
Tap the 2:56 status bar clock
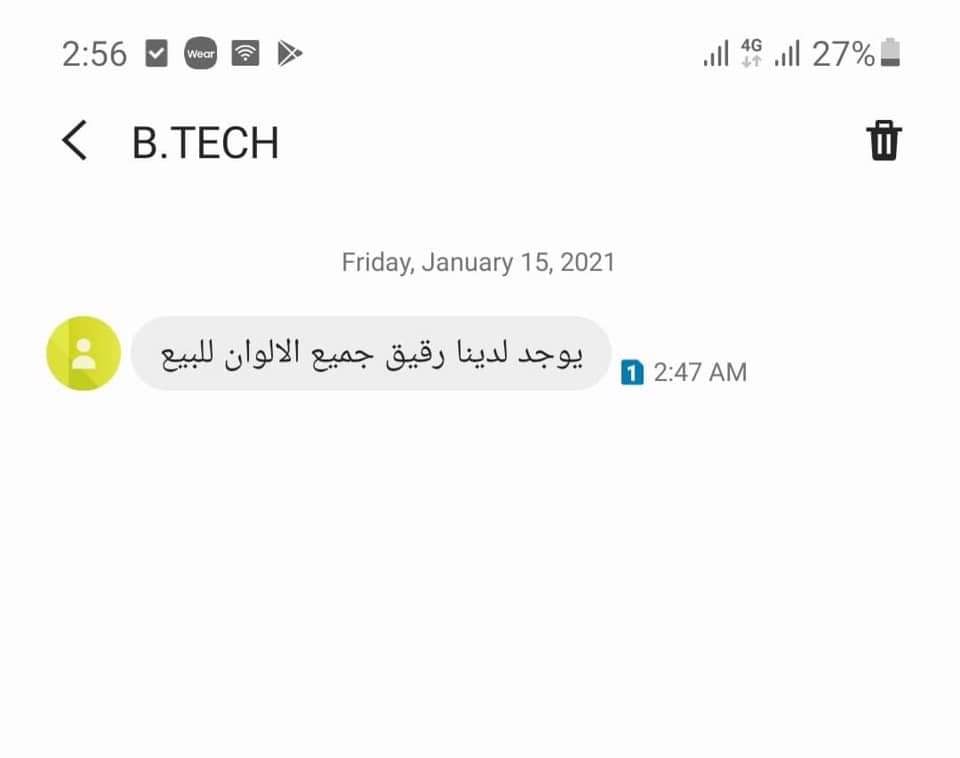click(94, 54)
